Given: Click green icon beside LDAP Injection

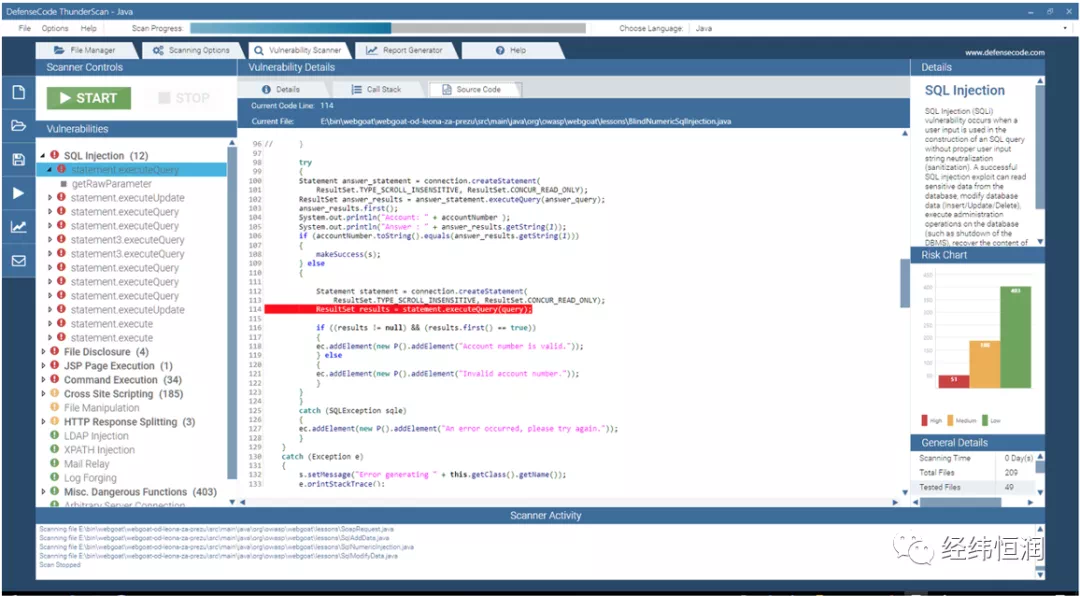Looking at the screenshot, I should (54, 435).
